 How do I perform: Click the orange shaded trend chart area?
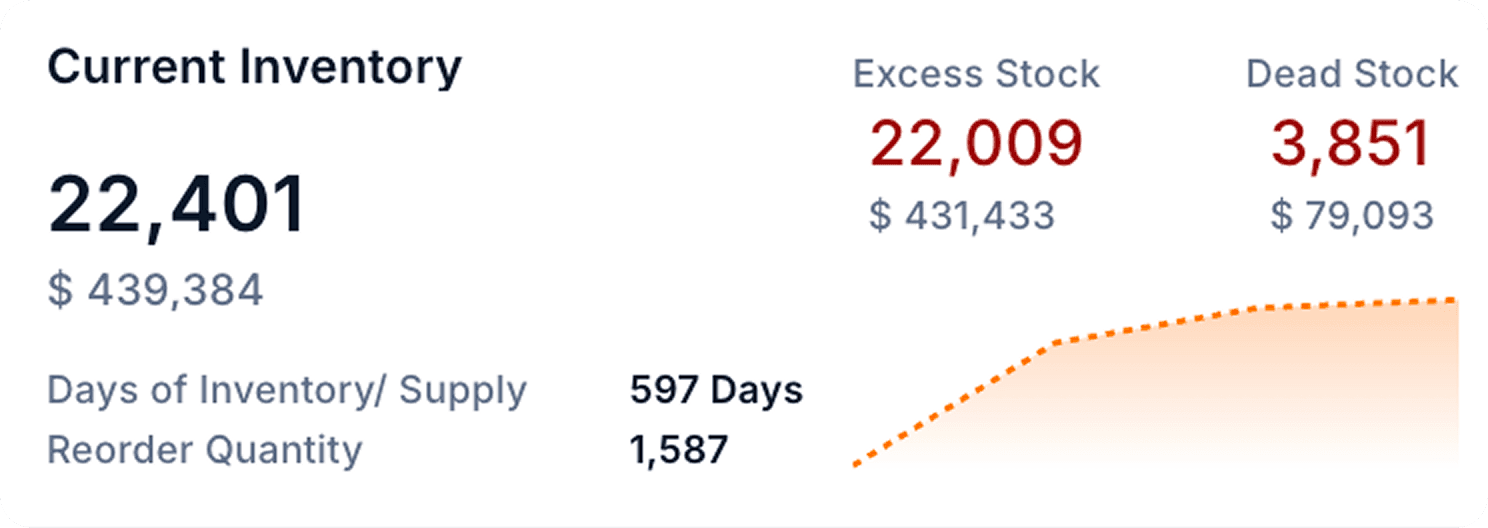(1250, 400)
